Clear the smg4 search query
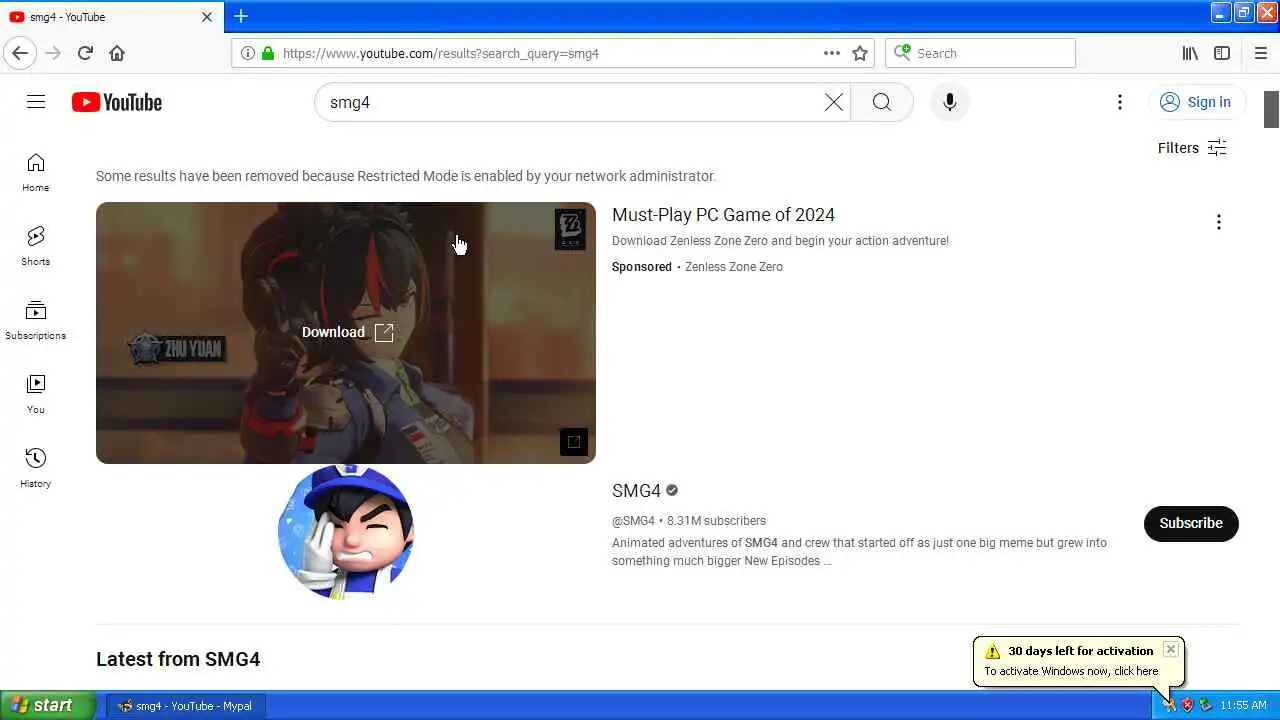 click(x=833, y=102)
